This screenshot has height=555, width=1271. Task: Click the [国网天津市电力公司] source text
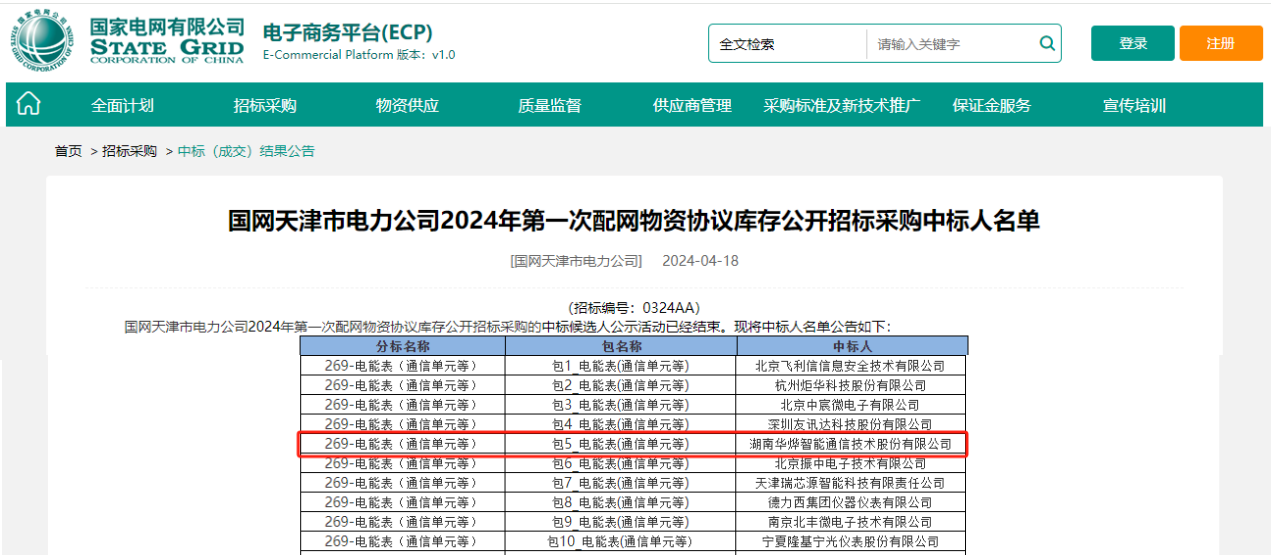576,261
